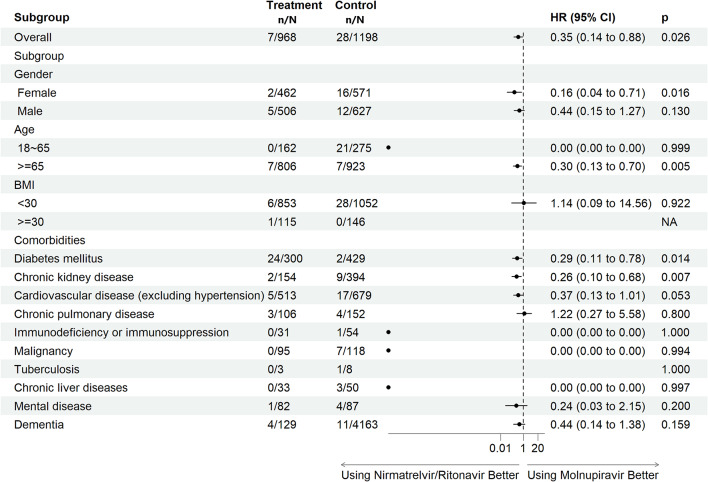Click the Chronic pulmonary disease forest plot marker

coord(524,314)
